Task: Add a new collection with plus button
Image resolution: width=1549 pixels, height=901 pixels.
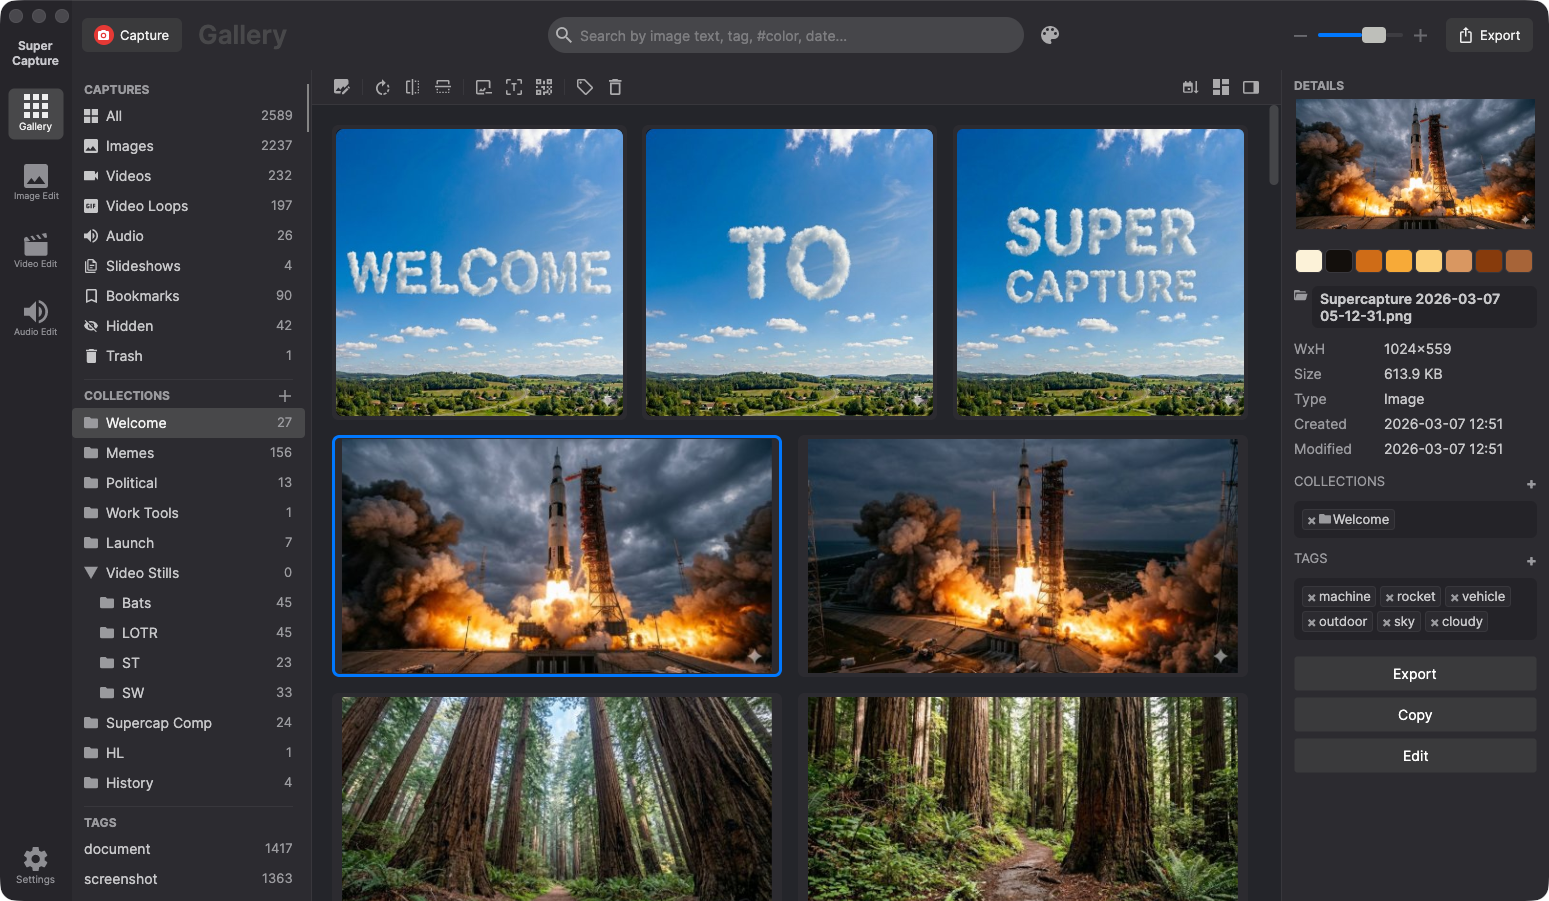Action: click(286, 394)
